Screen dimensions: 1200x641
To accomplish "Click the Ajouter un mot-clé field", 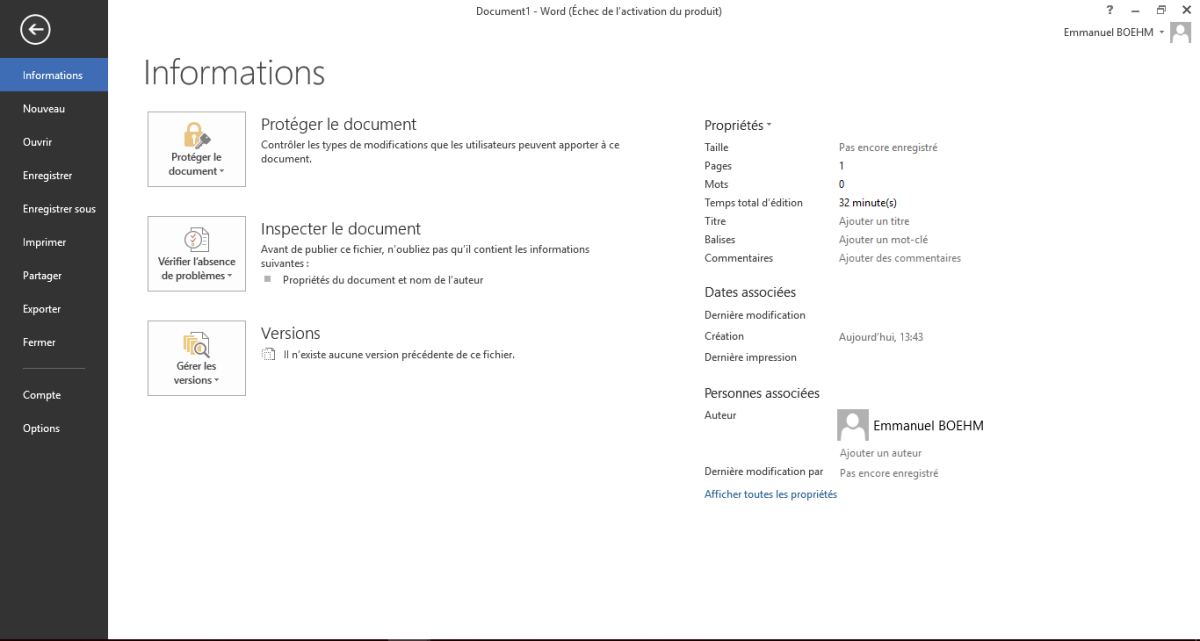I will click(x=885, y=240).
